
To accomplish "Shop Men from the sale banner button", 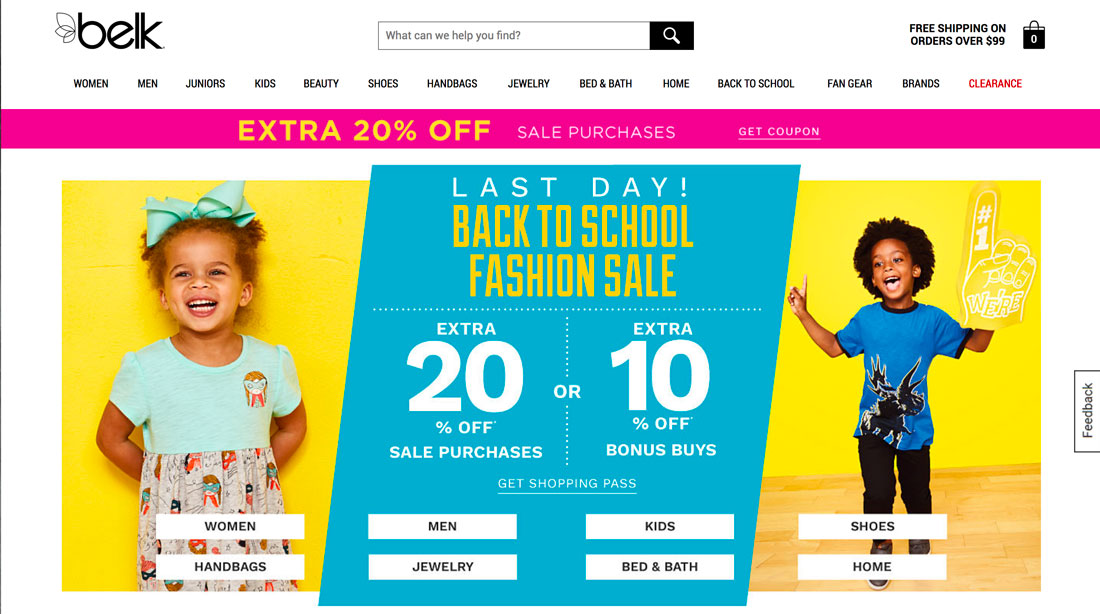I will [442, 526].
